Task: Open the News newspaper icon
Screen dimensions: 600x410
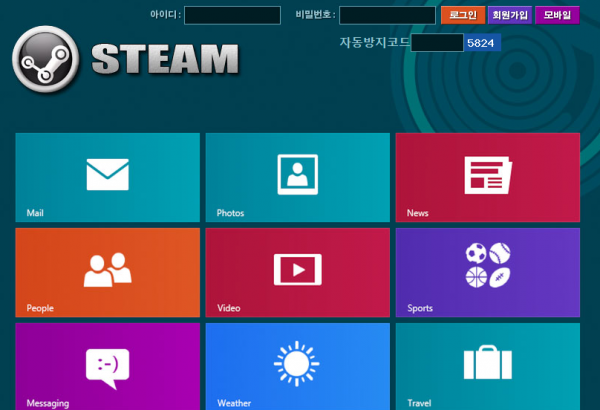Action: coord(488,175)
